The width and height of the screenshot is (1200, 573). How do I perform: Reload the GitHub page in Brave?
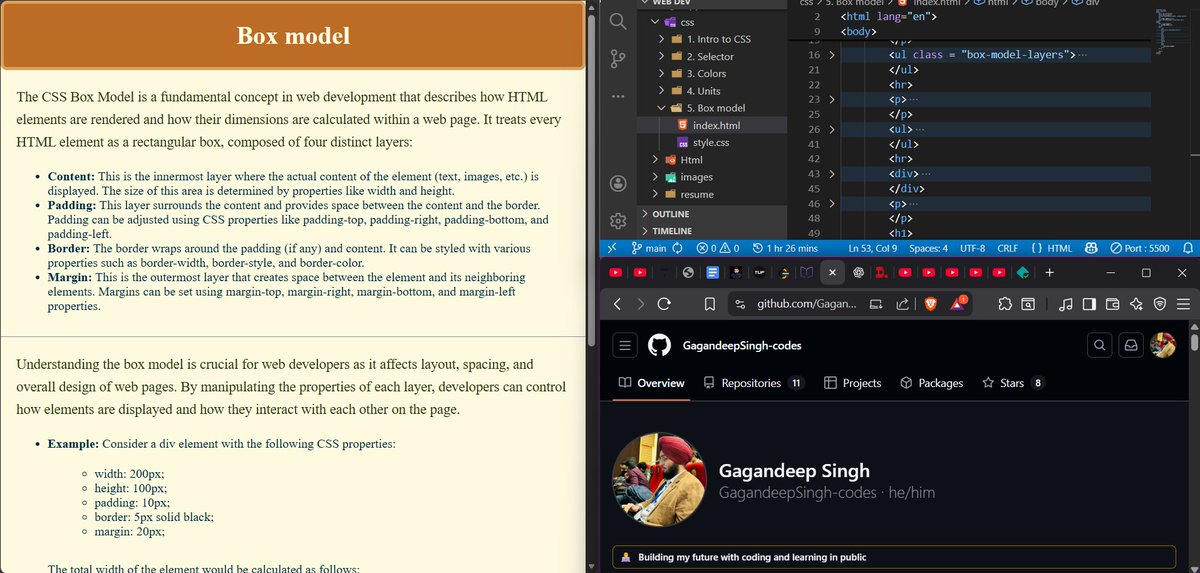663,304
